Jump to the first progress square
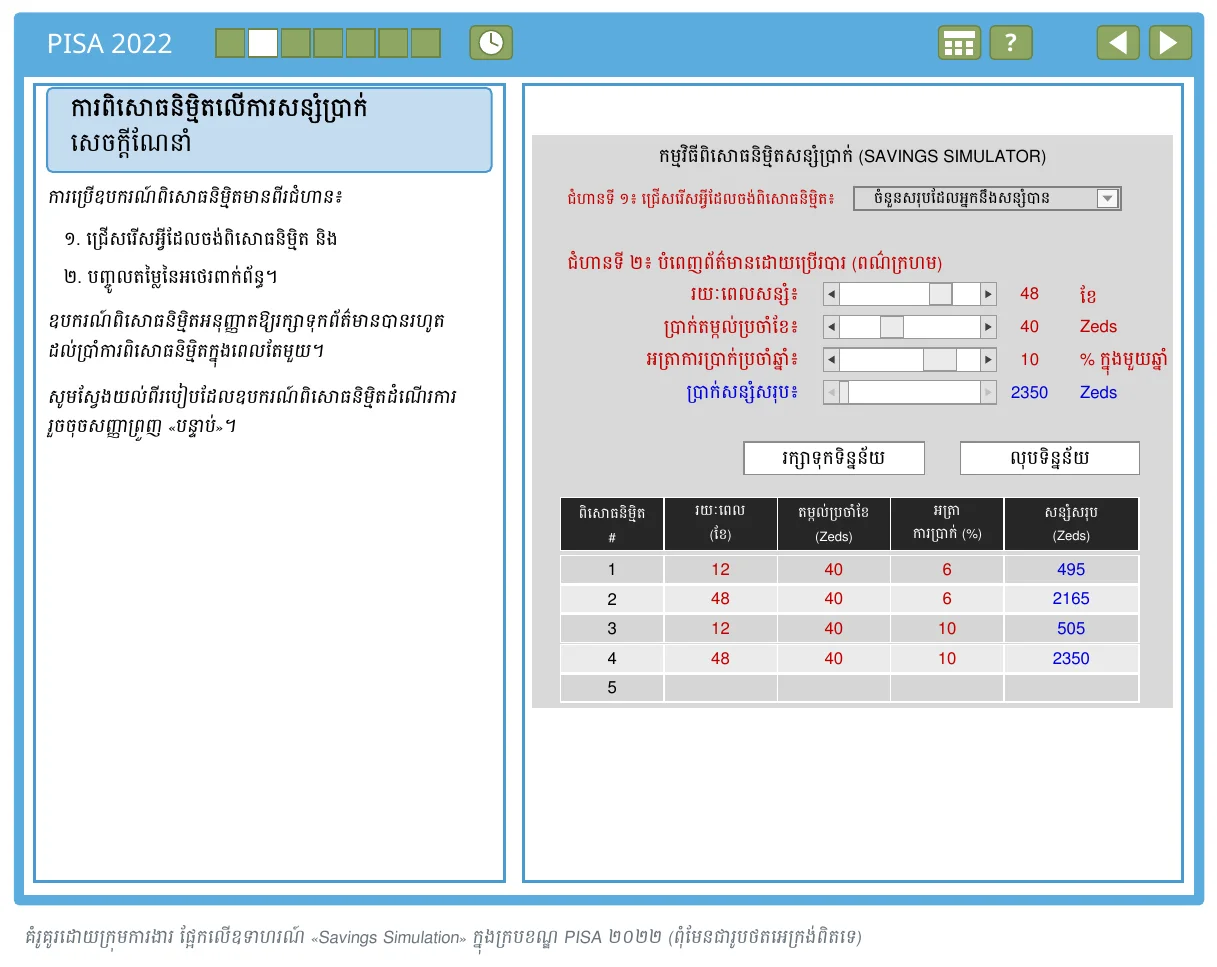1217x967 pixels. pos(230,43)
